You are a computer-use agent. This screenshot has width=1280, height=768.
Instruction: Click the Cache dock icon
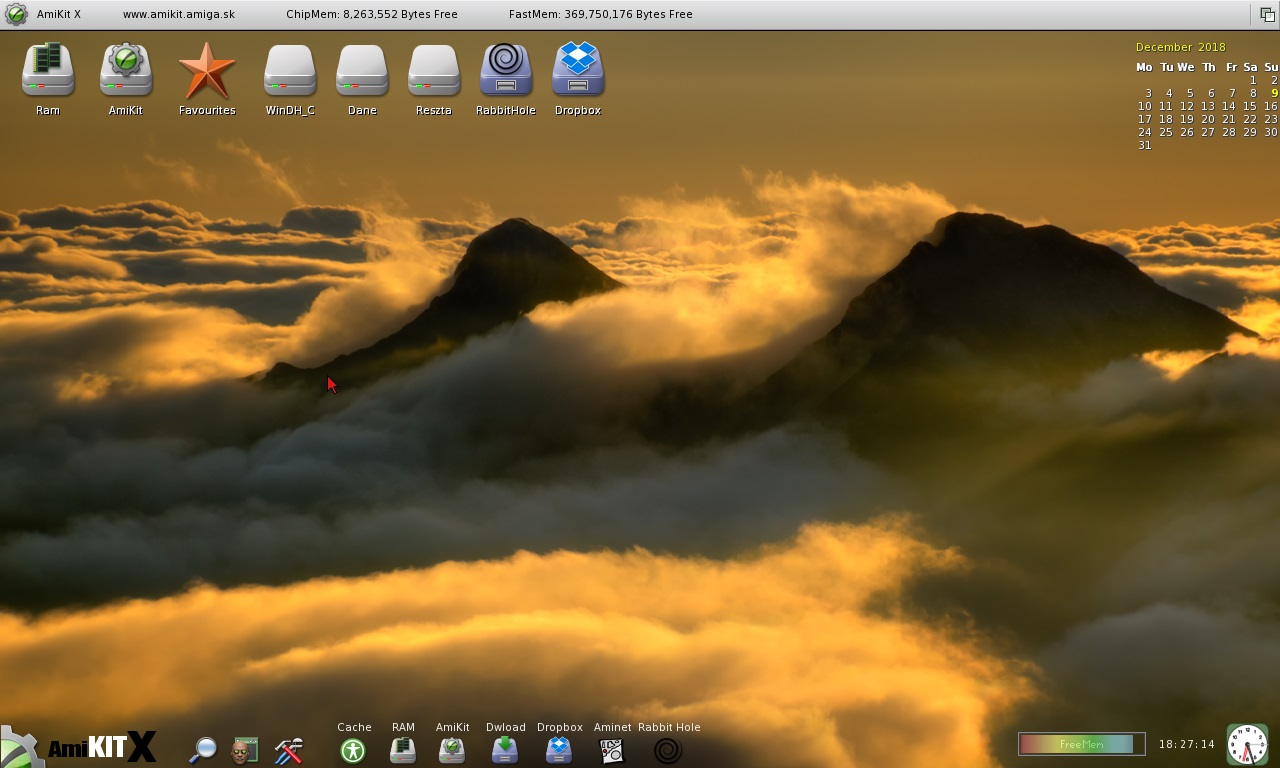(353, 750)
